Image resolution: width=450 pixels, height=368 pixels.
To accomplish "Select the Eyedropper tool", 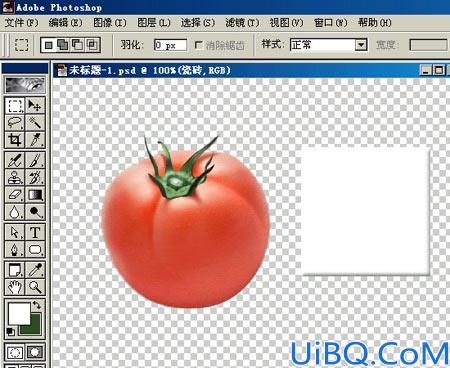I will tap(35, 270).
